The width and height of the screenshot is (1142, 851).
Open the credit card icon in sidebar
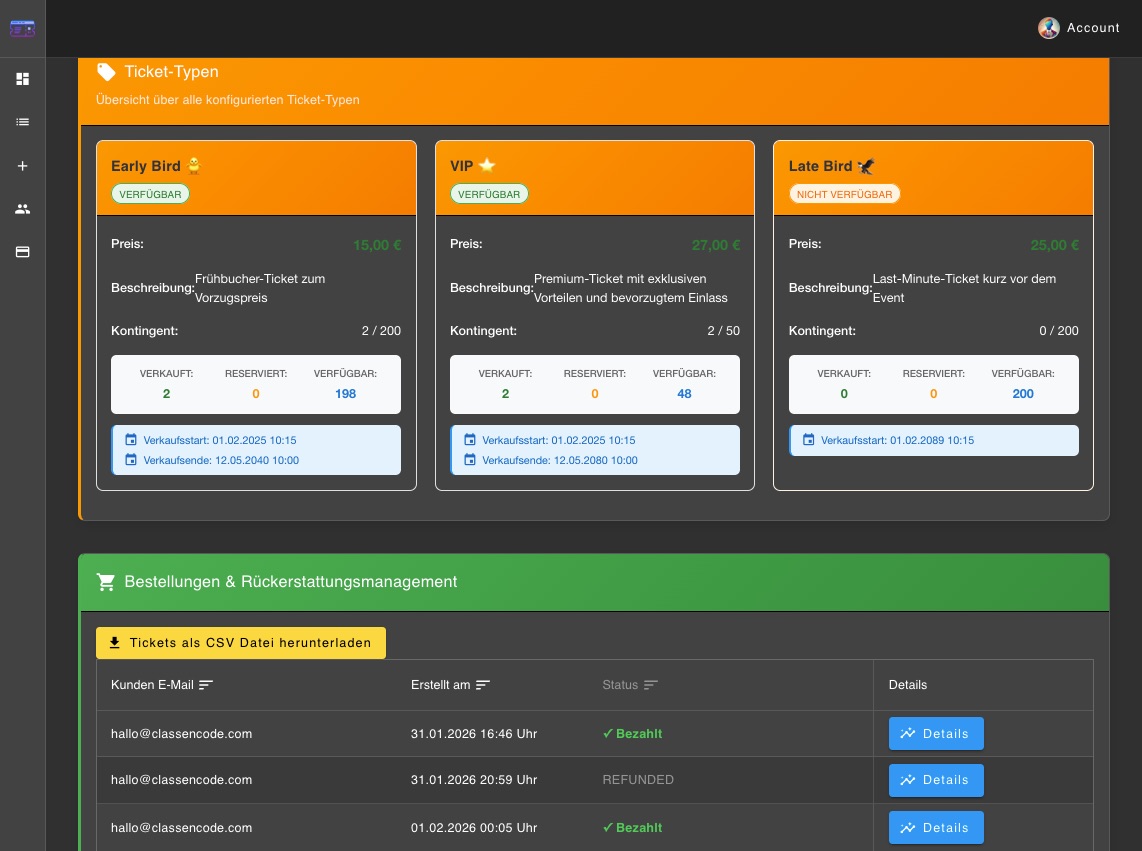pyautogui.click(x=22, y=252)
